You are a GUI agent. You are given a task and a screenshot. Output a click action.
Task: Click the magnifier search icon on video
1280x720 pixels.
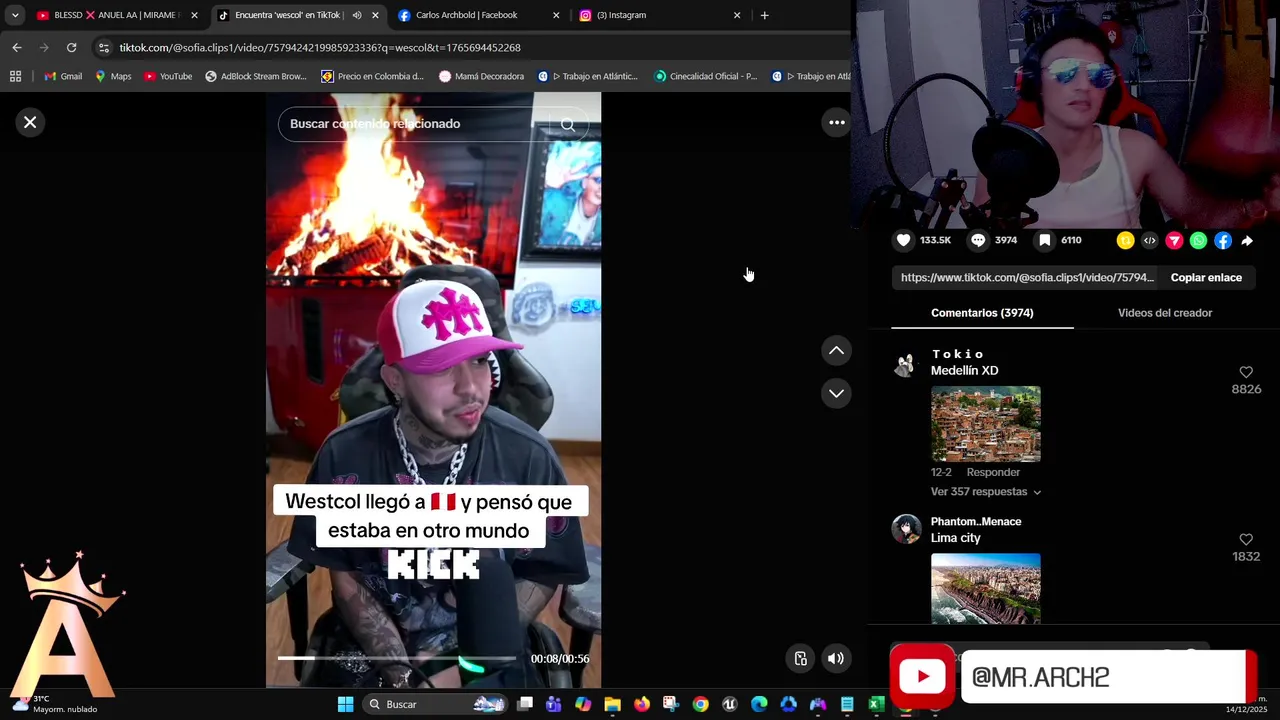click(568, 124)
